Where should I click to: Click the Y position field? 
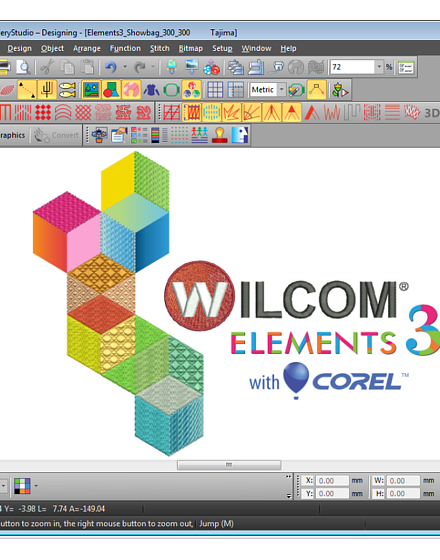click(332, 493)
